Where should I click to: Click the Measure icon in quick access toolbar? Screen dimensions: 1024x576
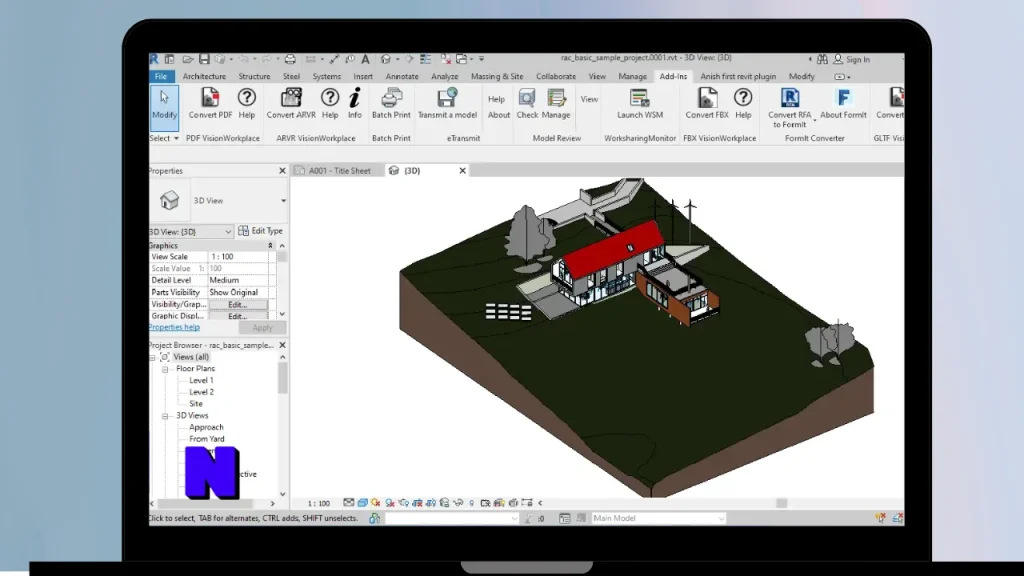(x=334, y=59)
